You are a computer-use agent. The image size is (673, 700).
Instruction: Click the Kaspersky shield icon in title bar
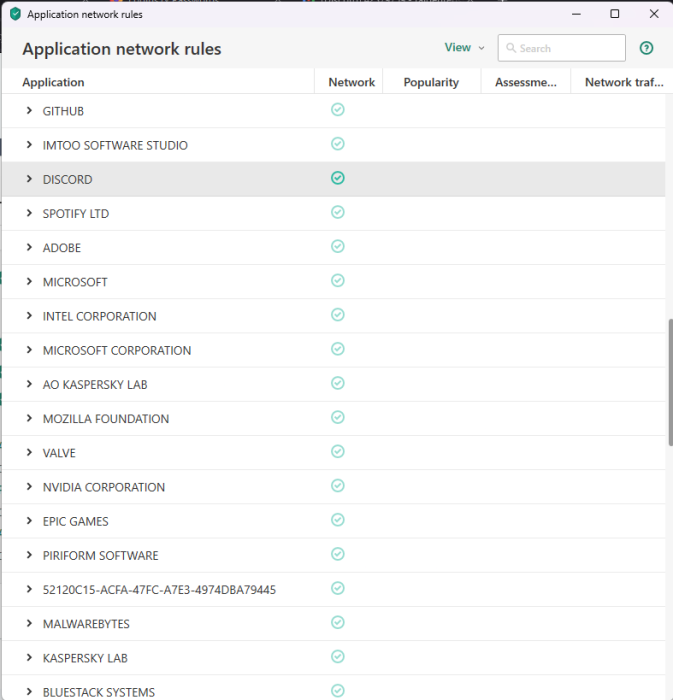click(x=15, y=14)
